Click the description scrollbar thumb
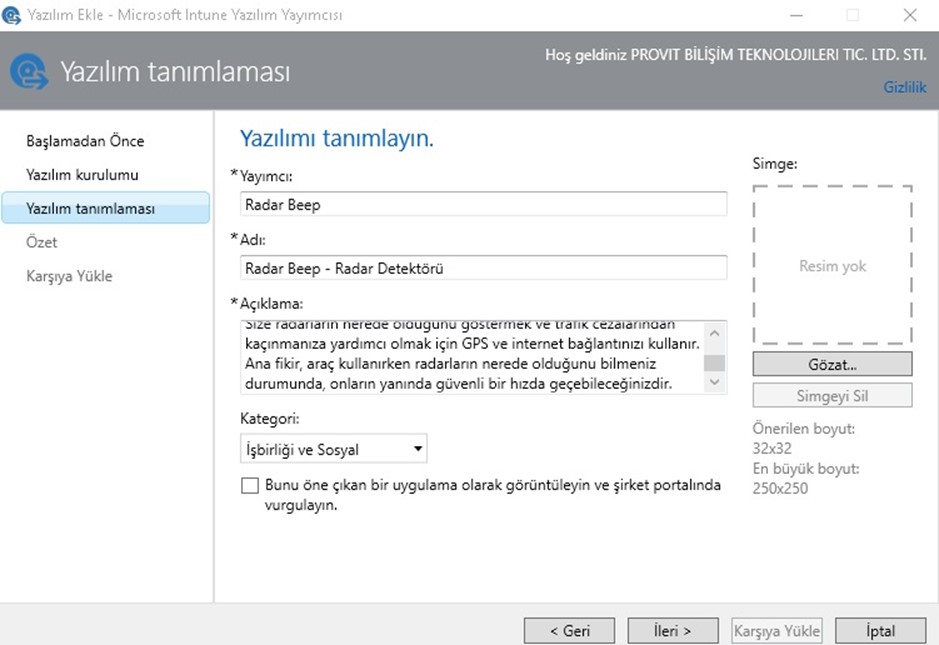The height and width of the screenshot is (645, 939). pyautogui.click(x=714, y=363)
